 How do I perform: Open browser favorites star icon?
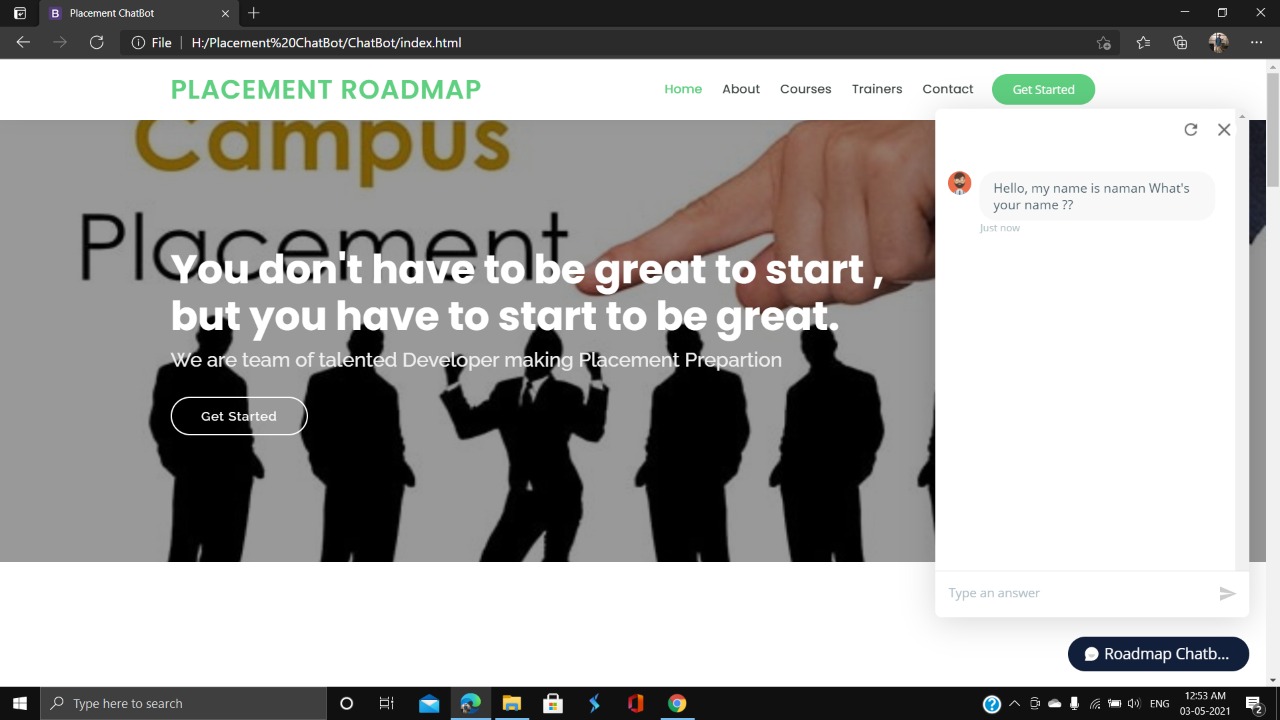coord(1143,42)
